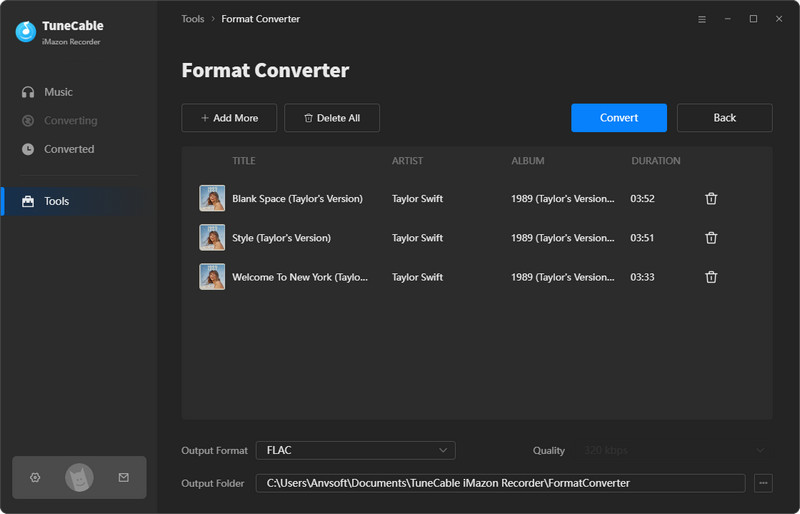
Task: Click Blank Space album cover thumbnail
Action: click(212, 198)
